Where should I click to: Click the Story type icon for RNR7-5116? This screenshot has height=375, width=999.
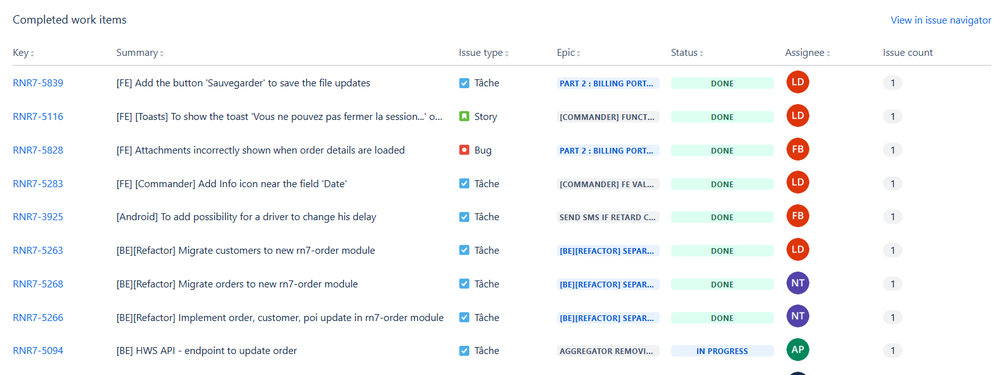click(464, 117)
